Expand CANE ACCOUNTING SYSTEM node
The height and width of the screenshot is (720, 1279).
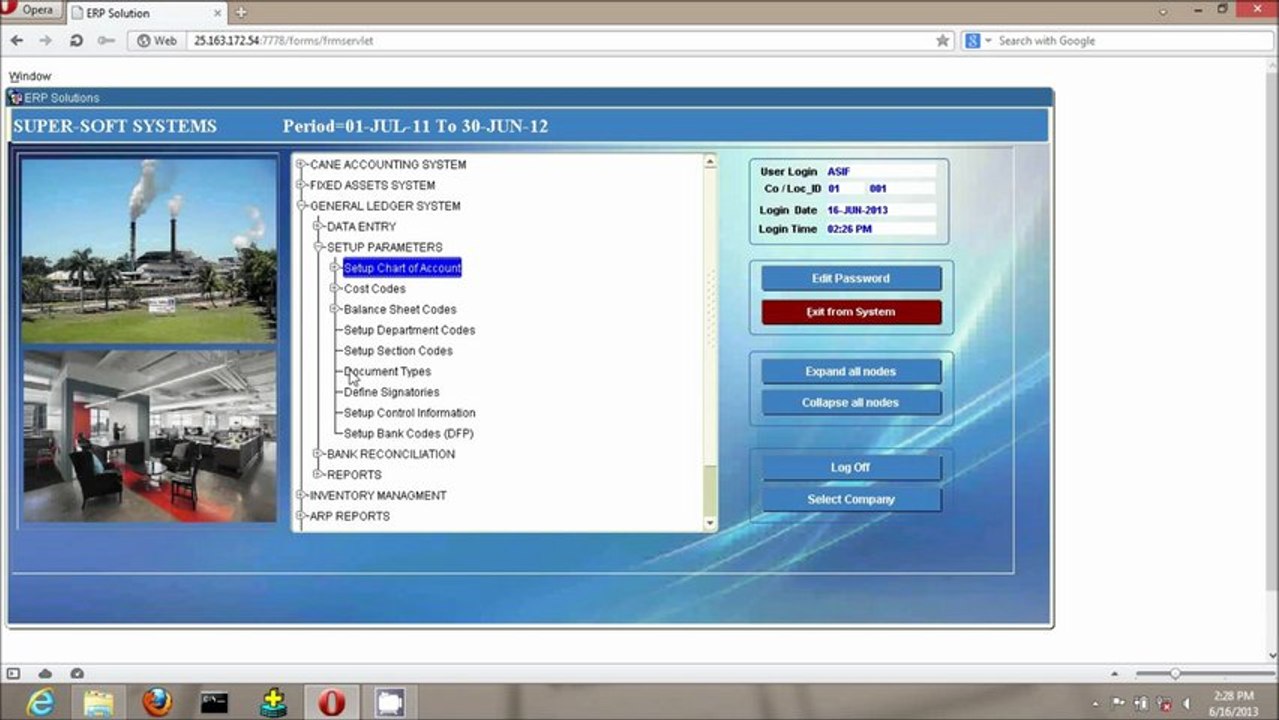301,164
